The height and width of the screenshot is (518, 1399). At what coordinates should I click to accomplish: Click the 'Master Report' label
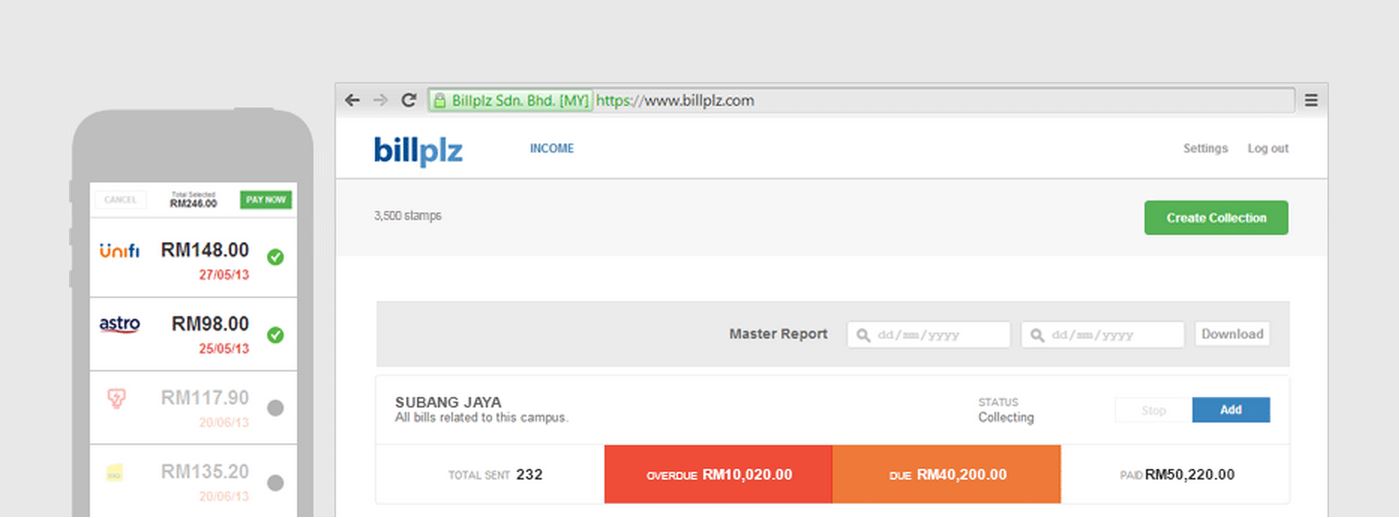tap(778, 334)
